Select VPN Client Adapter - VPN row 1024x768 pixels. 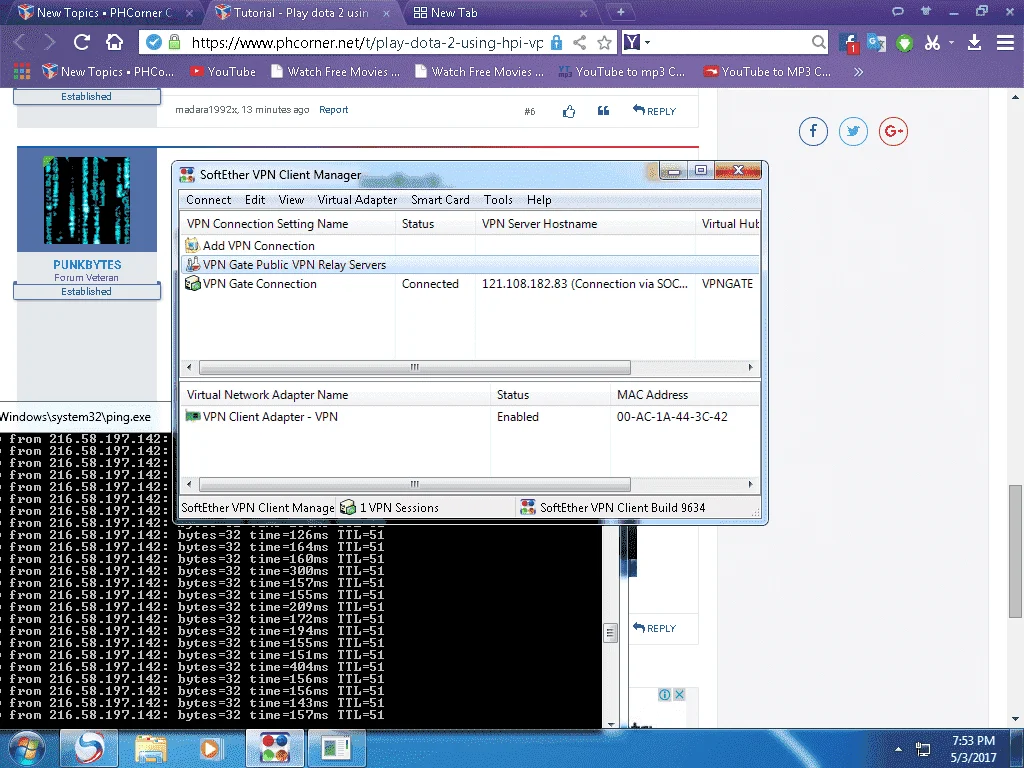click(470, 417)
